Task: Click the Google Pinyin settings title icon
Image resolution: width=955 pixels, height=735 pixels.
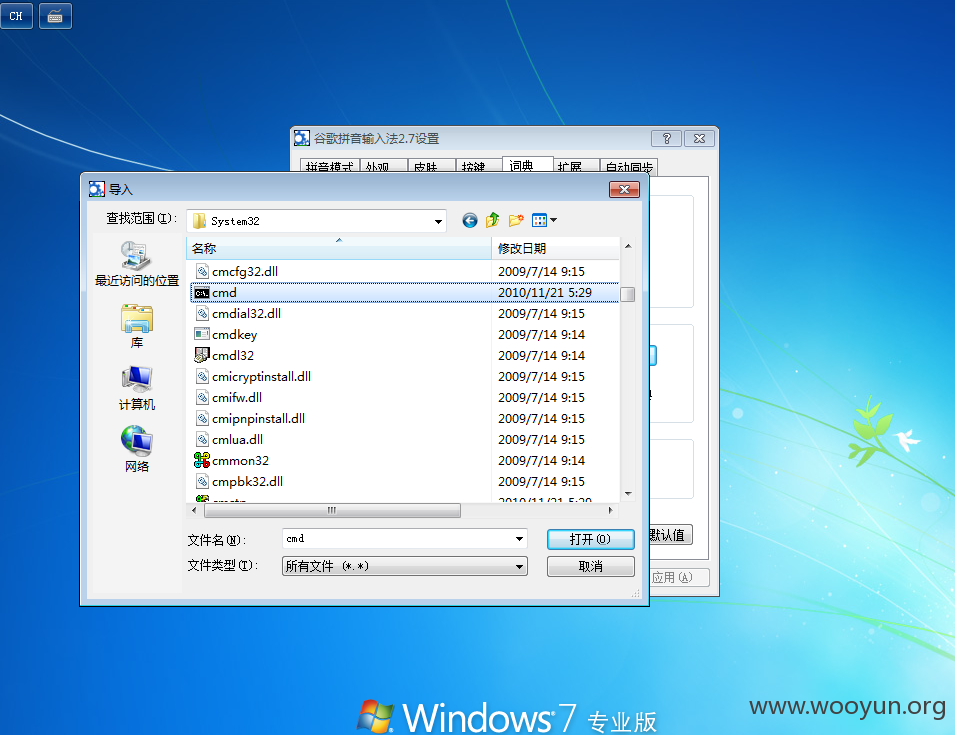Action: coord(301,138)
